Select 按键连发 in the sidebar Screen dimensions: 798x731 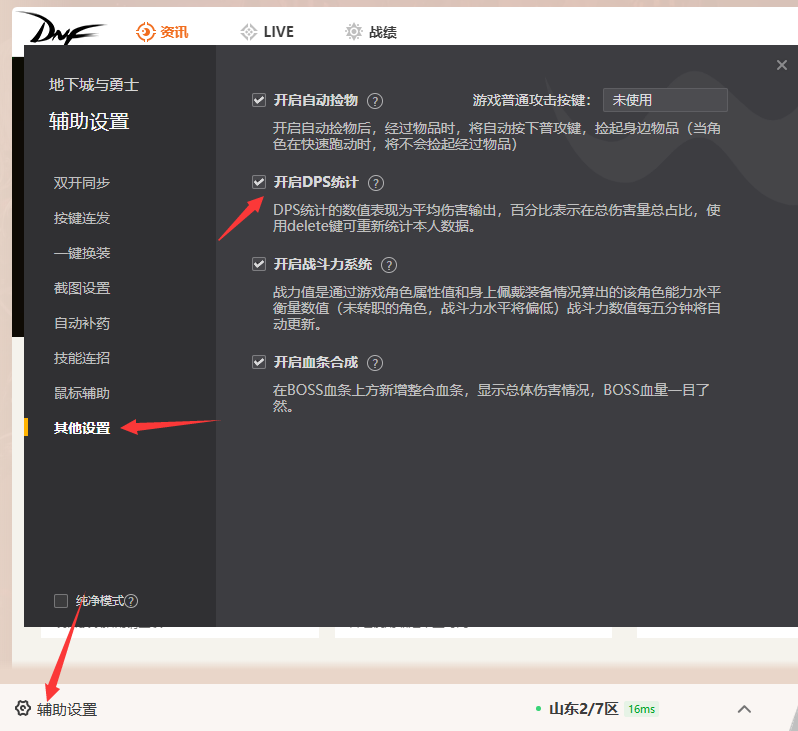coord(82,218)
